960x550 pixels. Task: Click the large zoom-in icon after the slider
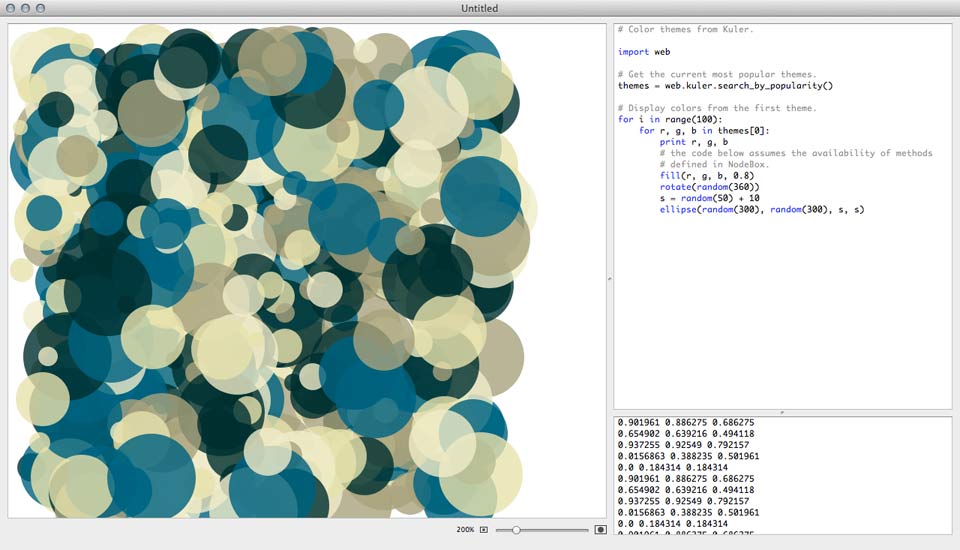(601, 530)
